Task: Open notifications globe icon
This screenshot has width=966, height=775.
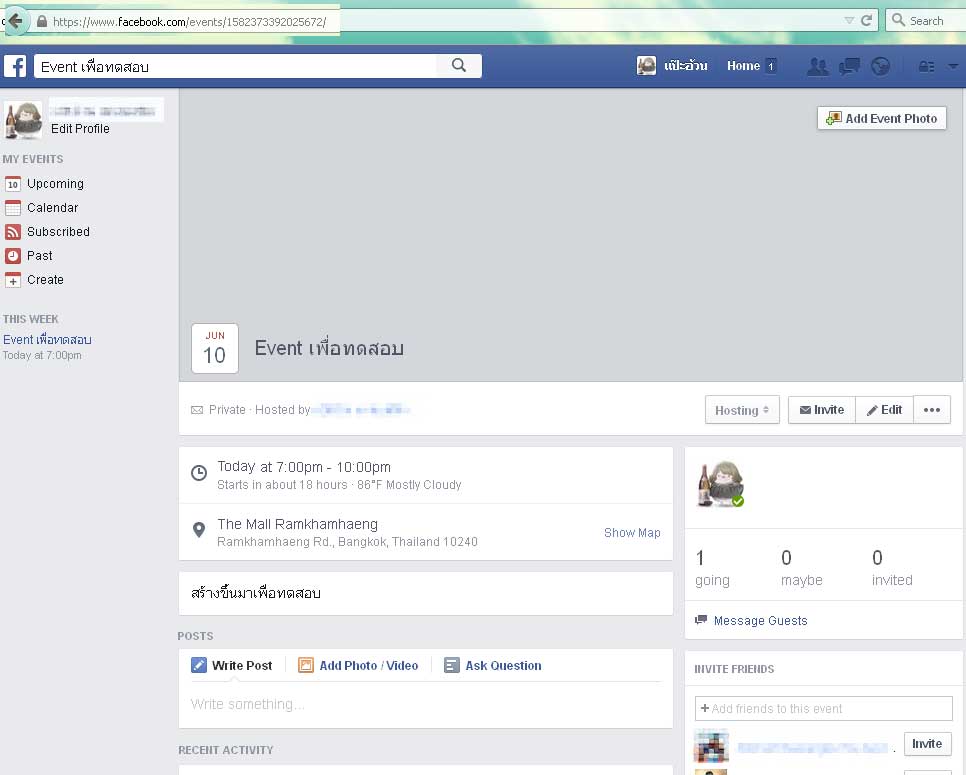Action: (880, 66)
